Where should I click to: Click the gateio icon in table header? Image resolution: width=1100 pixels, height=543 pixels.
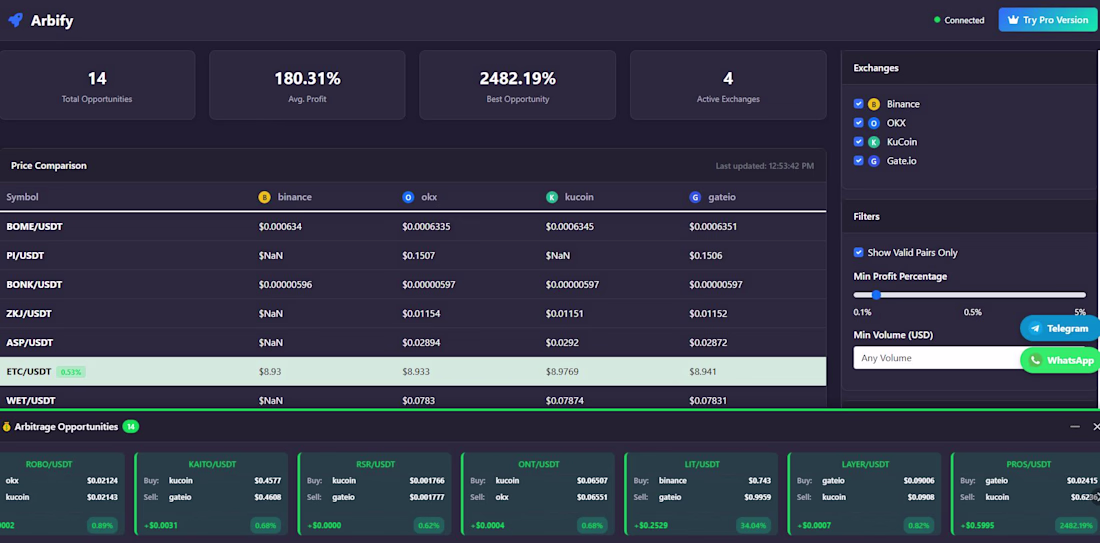695,197
